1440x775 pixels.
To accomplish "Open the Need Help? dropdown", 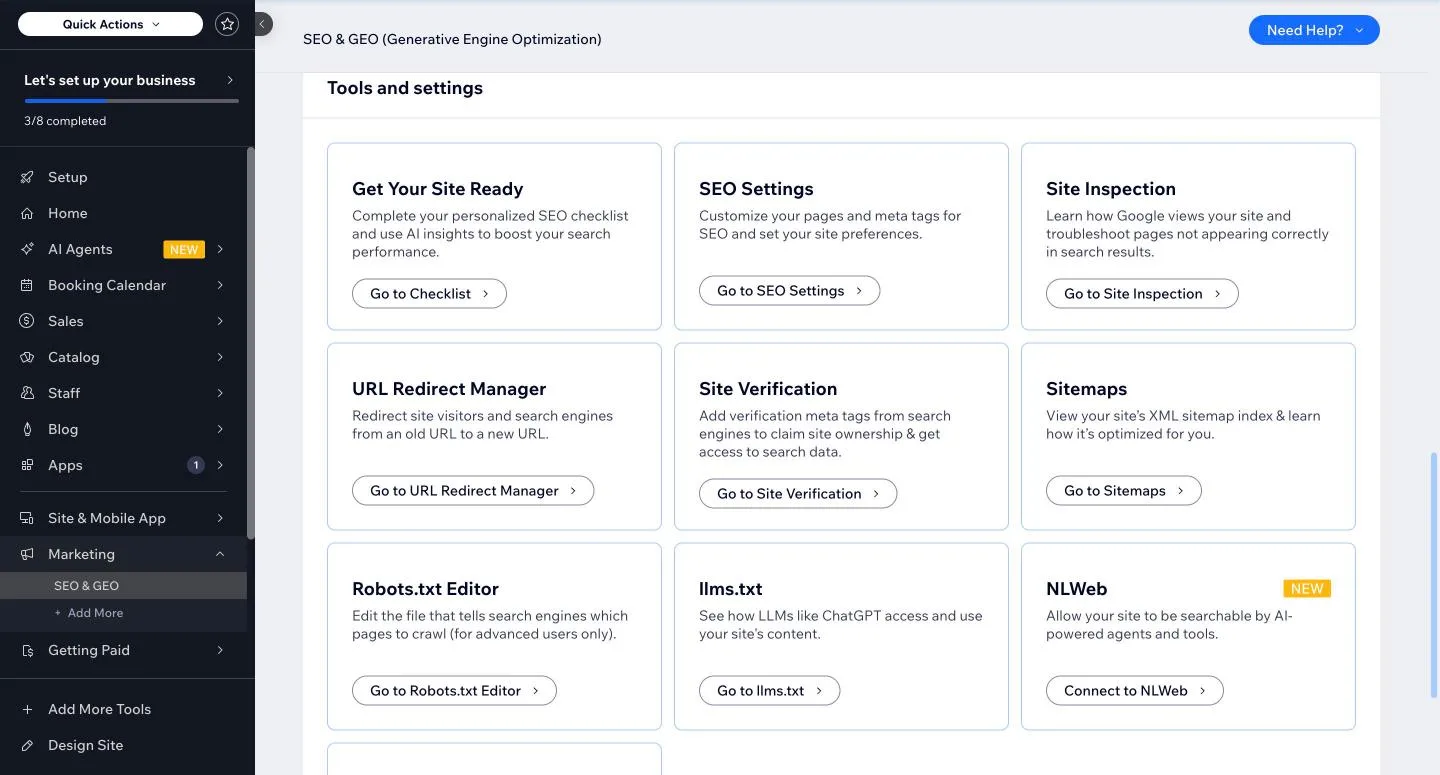I will click(1314, 30).
